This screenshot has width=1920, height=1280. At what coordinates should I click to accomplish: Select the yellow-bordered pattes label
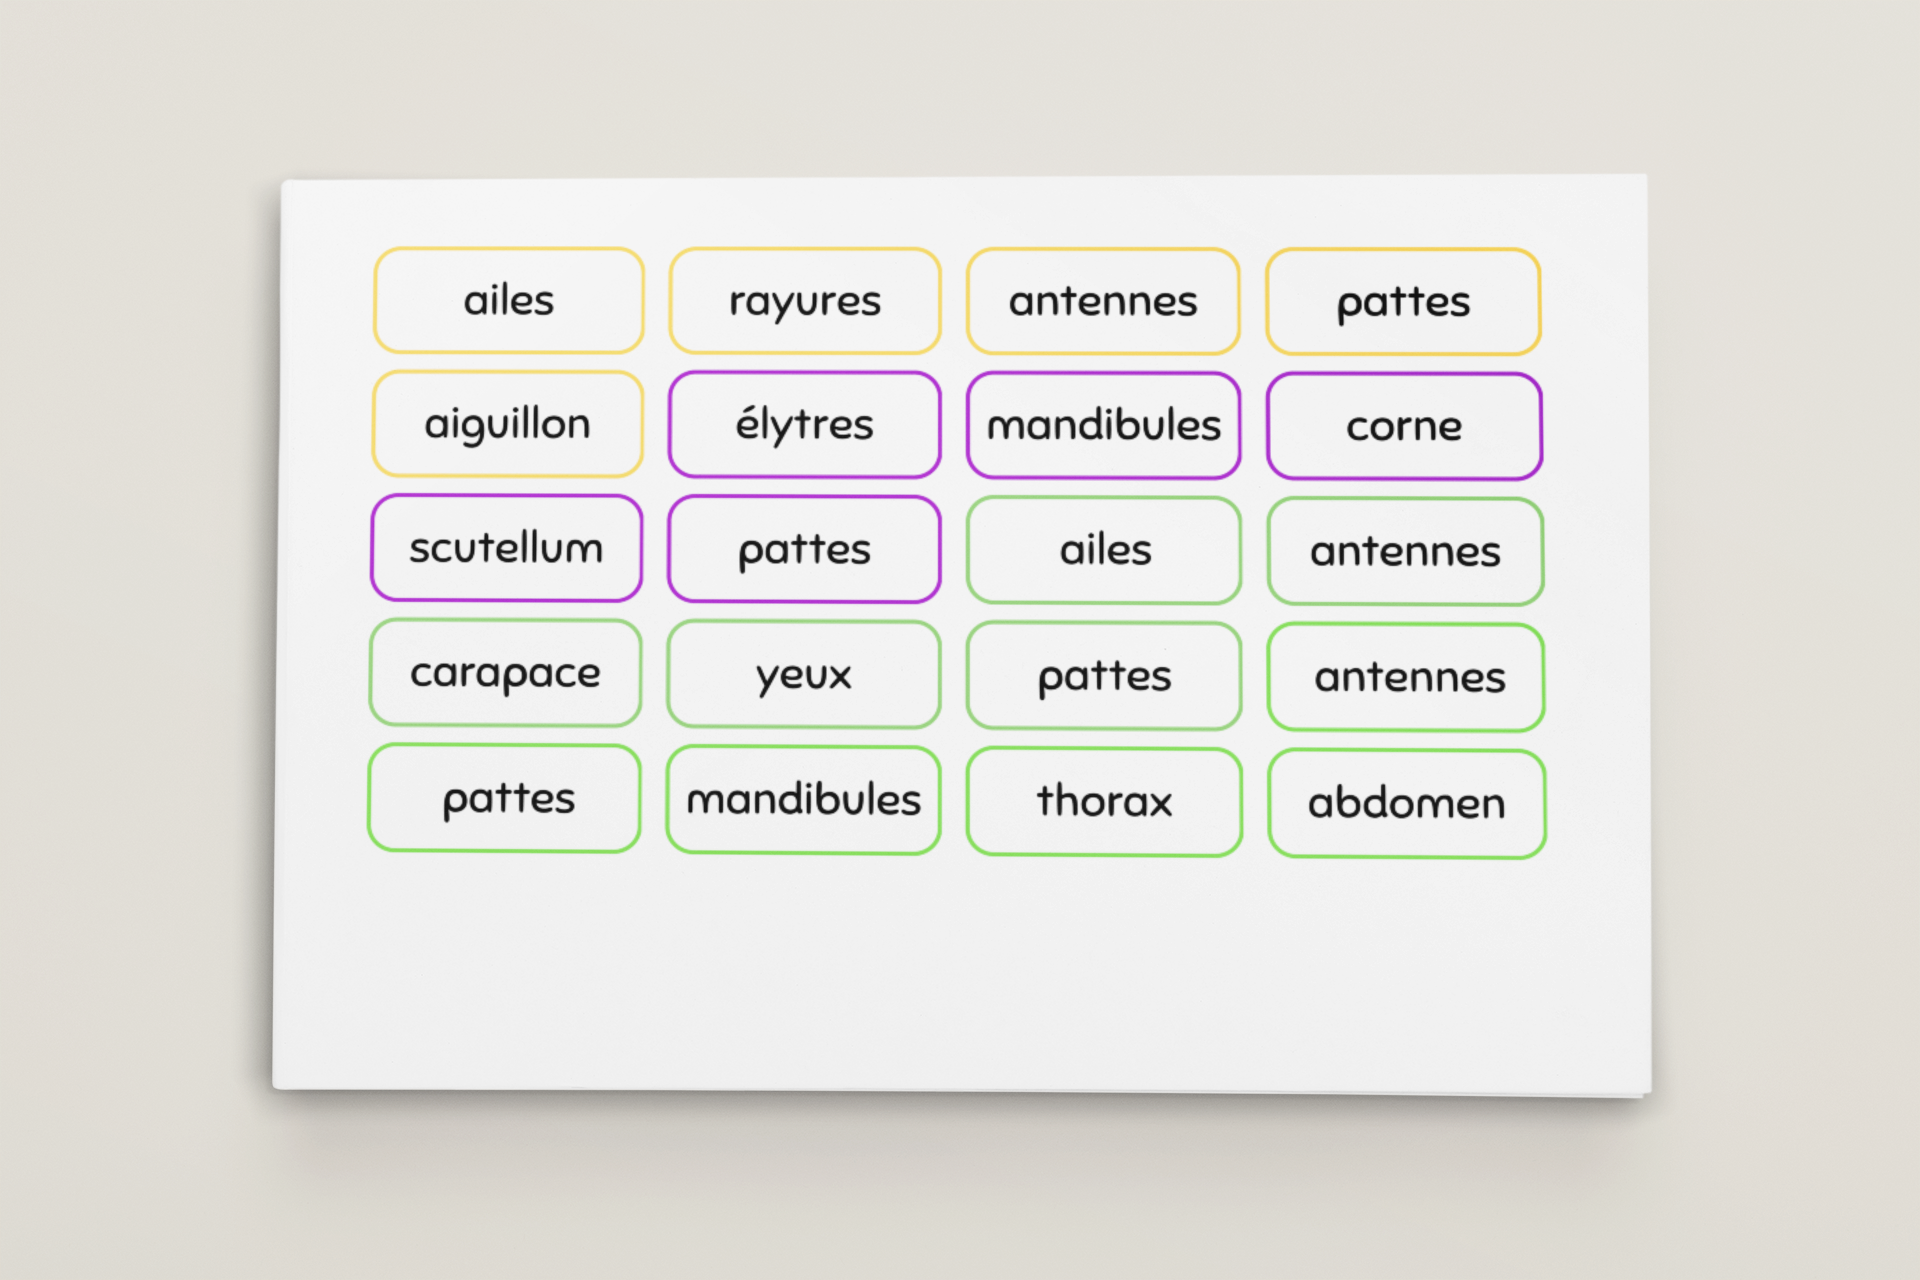click(x=1403, y=302)
